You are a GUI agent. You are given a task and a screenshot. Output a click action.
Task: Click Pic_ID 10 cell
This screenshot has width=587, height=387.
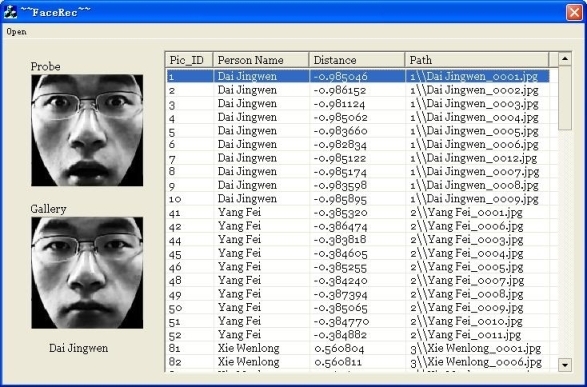(x=175, y=199)
